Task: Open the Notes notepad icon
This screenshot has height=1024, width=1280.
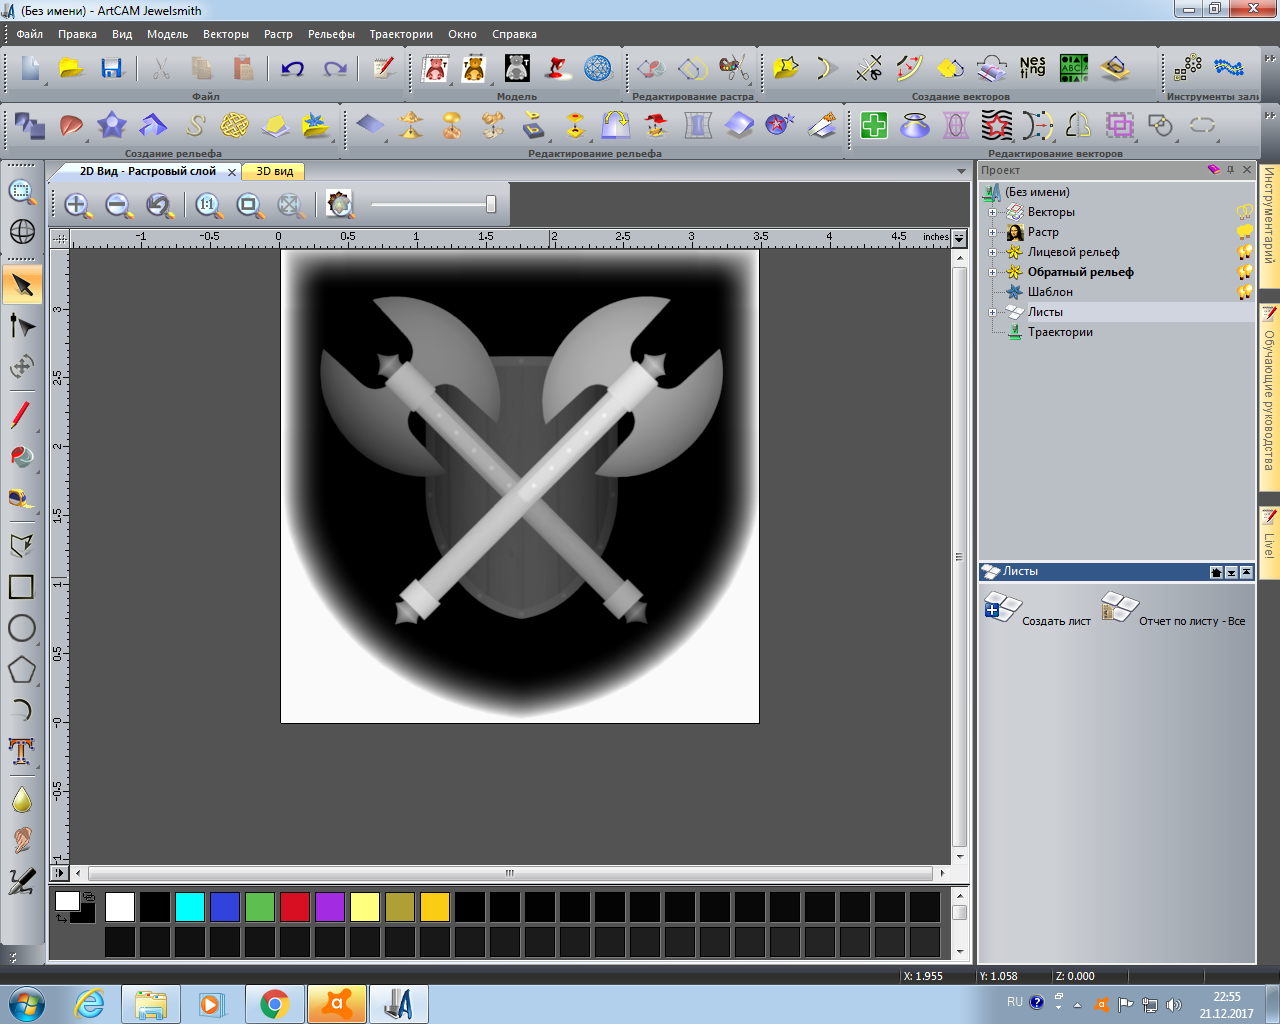Action: tap(383, 68)
